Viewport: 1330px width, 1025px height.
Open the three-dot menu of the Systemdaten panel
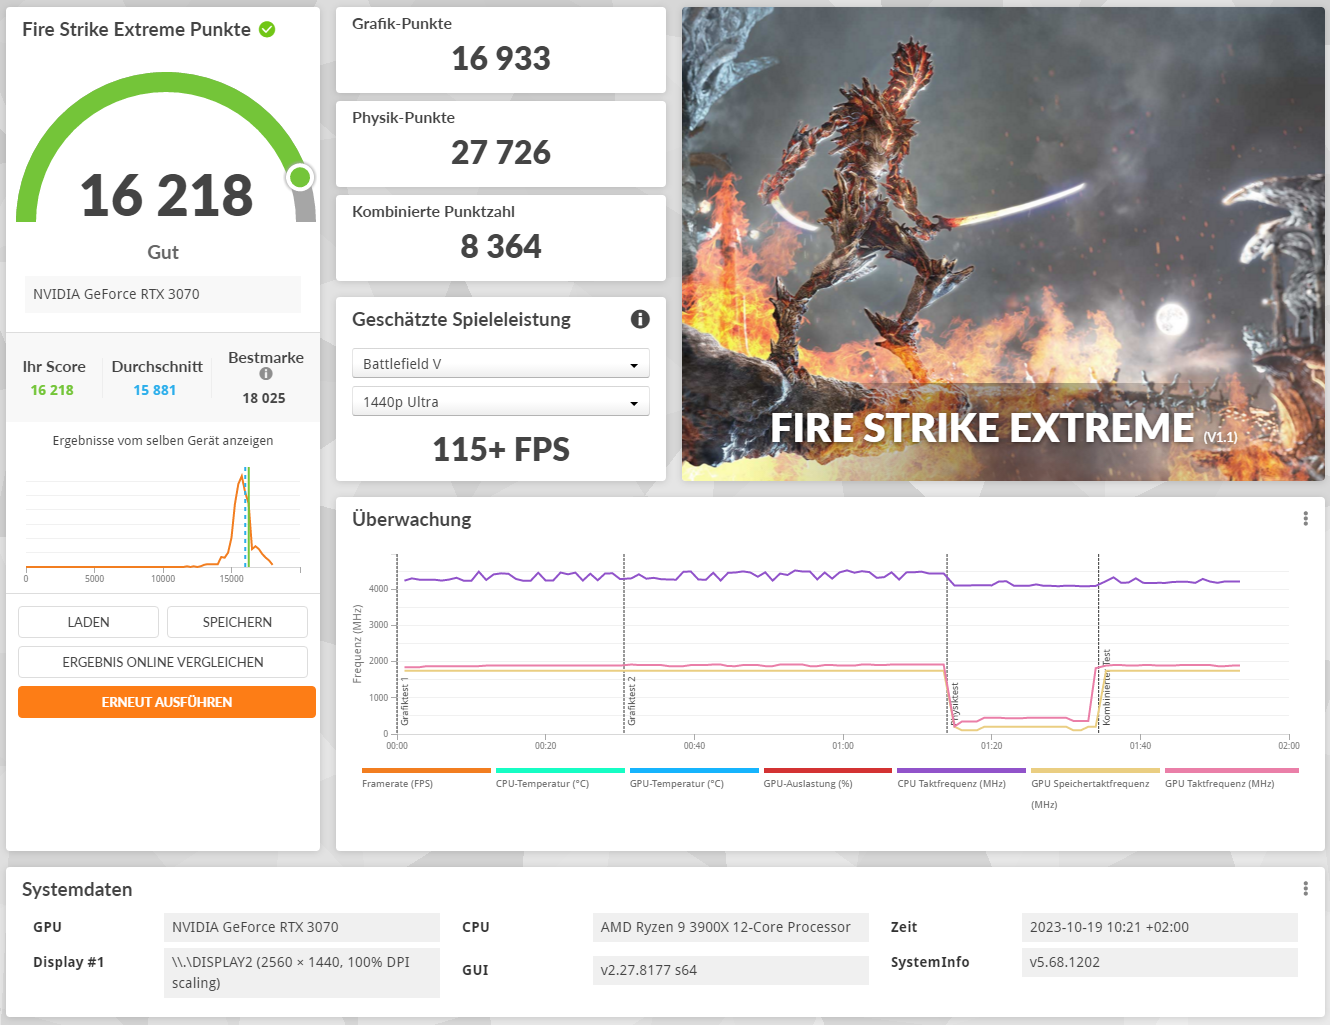pos(1305,888)
